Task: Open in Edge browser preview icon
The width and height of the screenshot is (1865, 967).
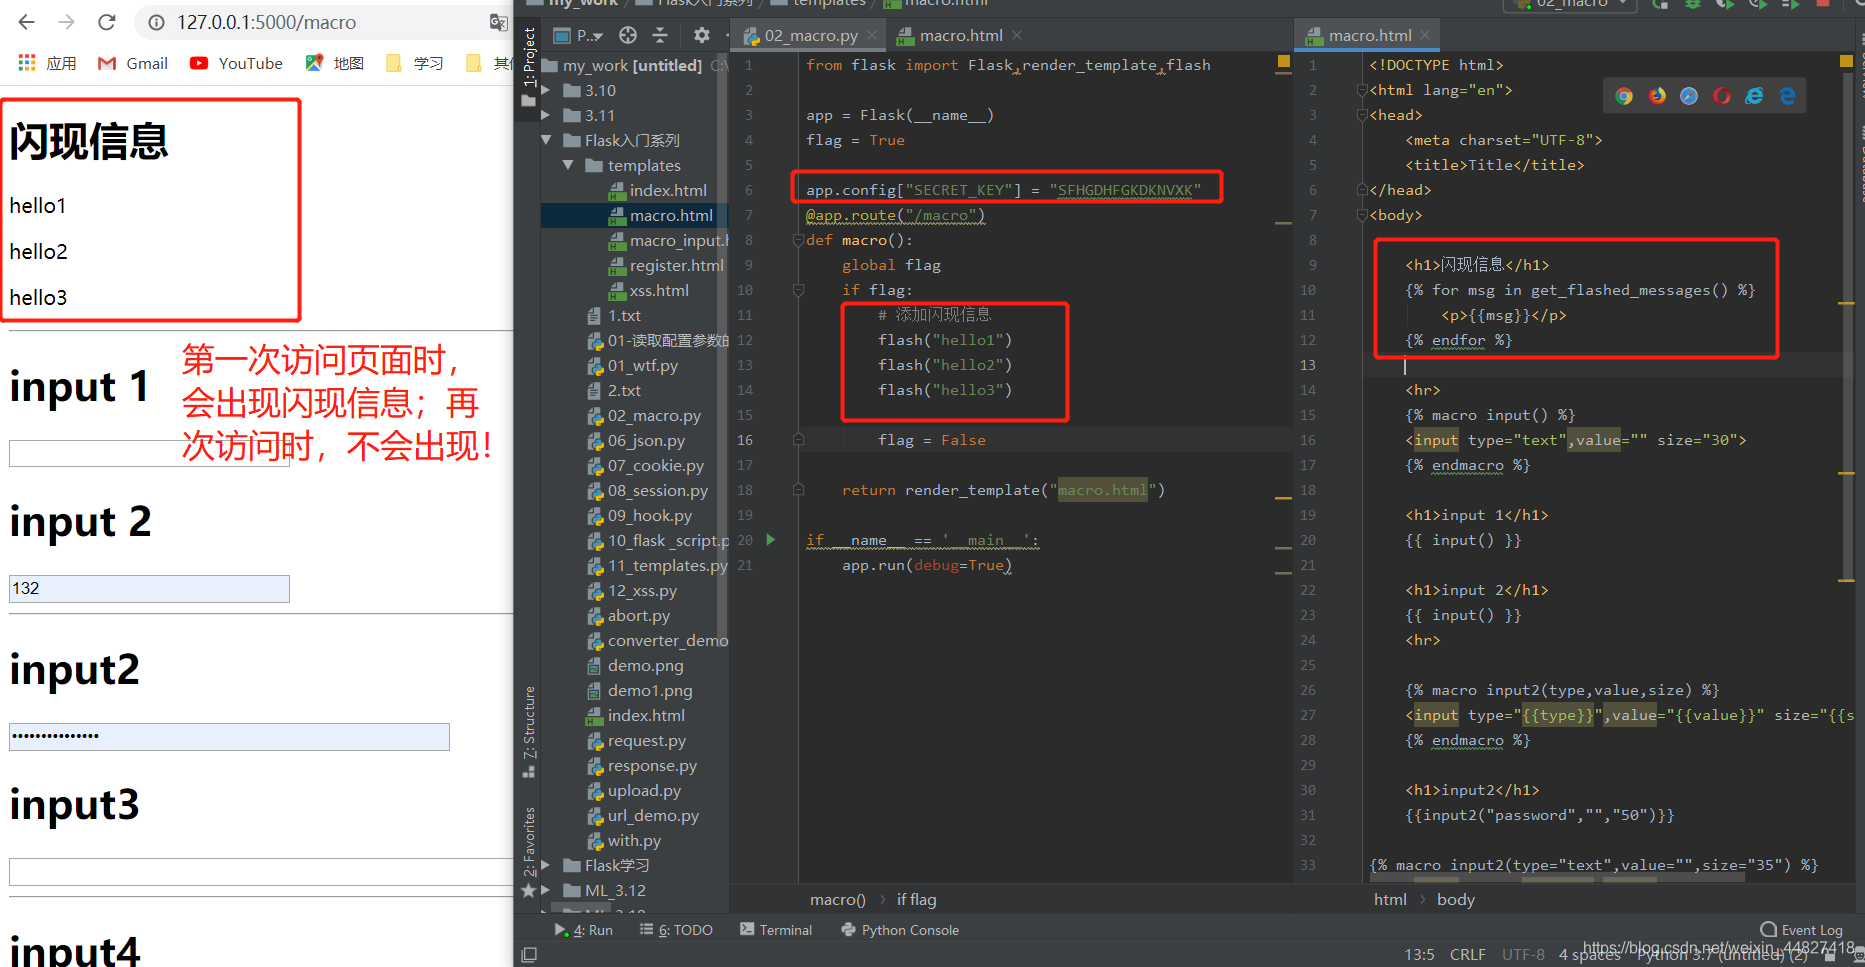Action: coord(1787,96)
